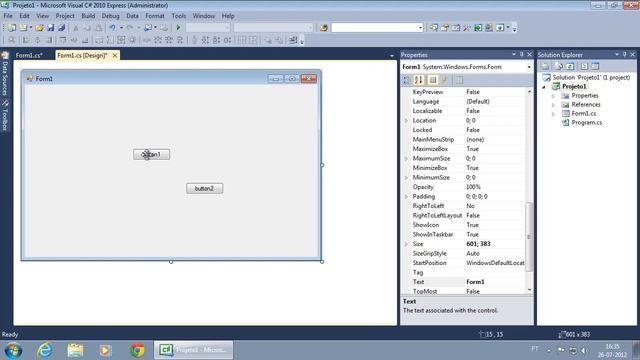Viewport: 640px width, 360px height.
Task: Open the Debug menu
Action: (x=110, y=16)
